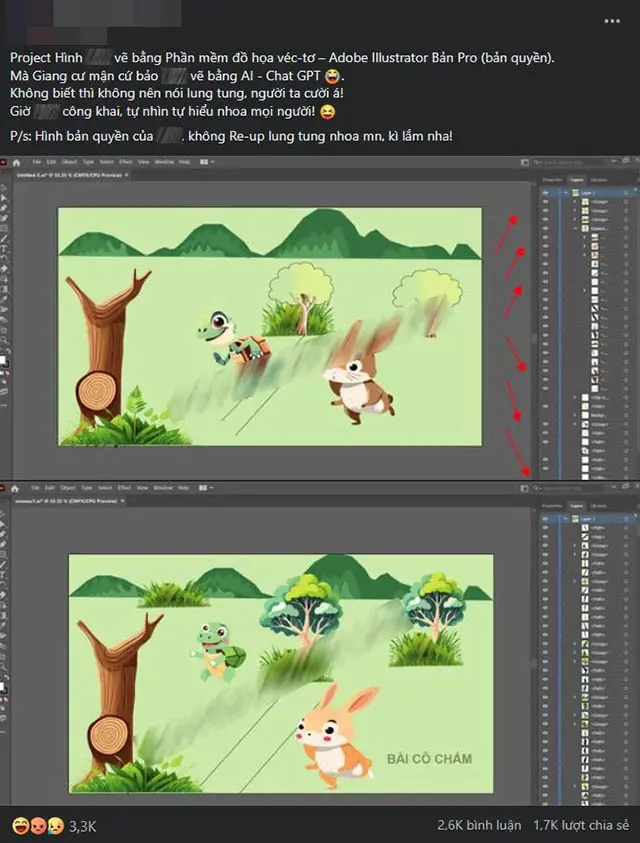This screenshot has width=640, height=843.
Task: Open post options three-dot menu
Action: (x=612, y=21)
